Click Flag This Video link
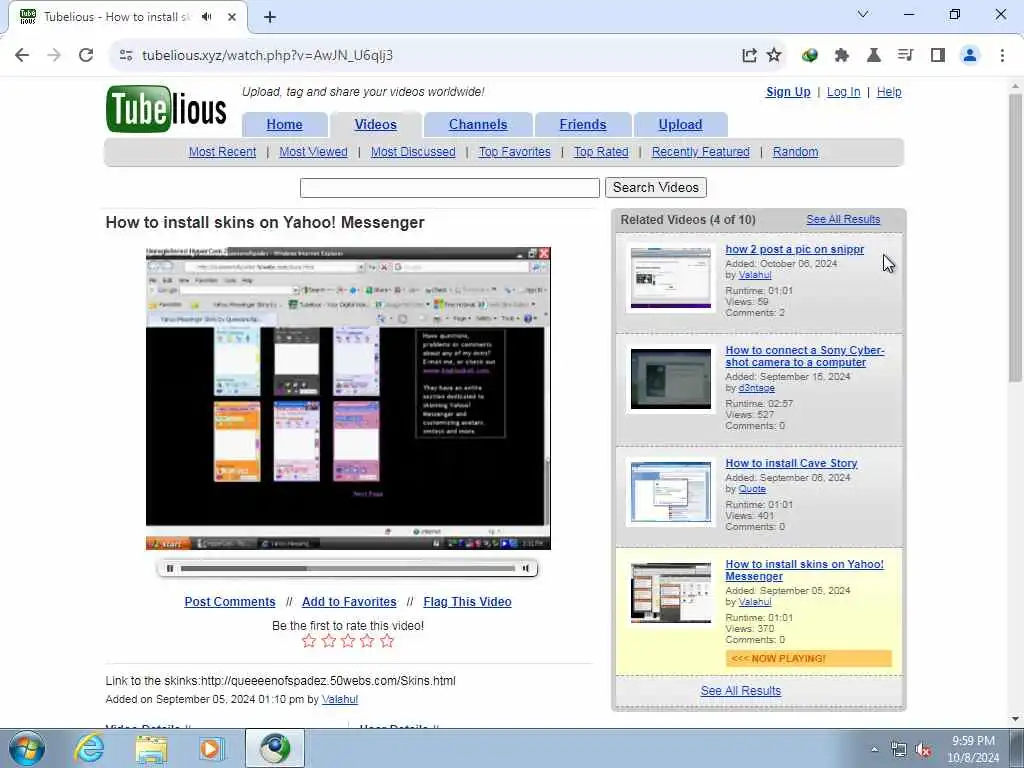This screenshot has width=1024, height=768. click(467, 602)
